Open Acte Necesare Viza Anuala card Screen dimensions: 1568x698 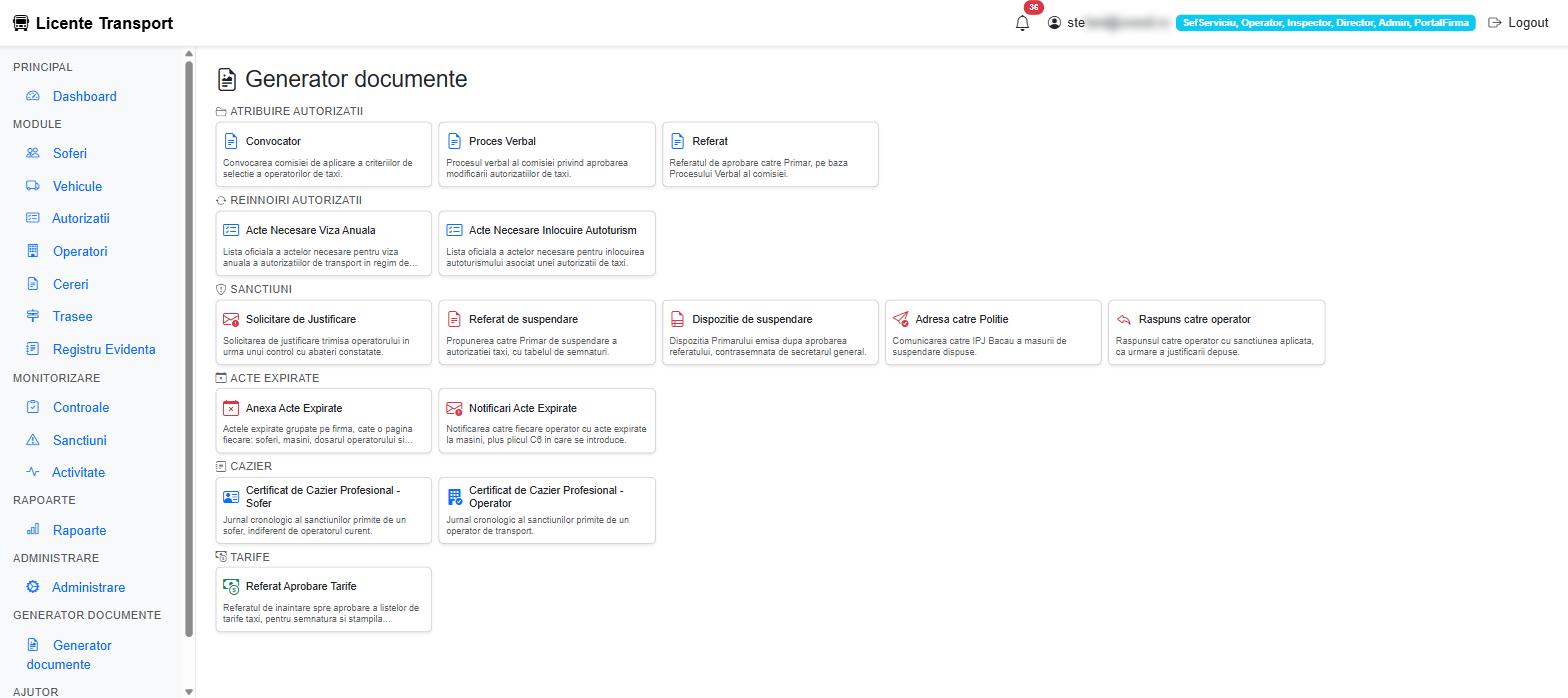[324, 243]
